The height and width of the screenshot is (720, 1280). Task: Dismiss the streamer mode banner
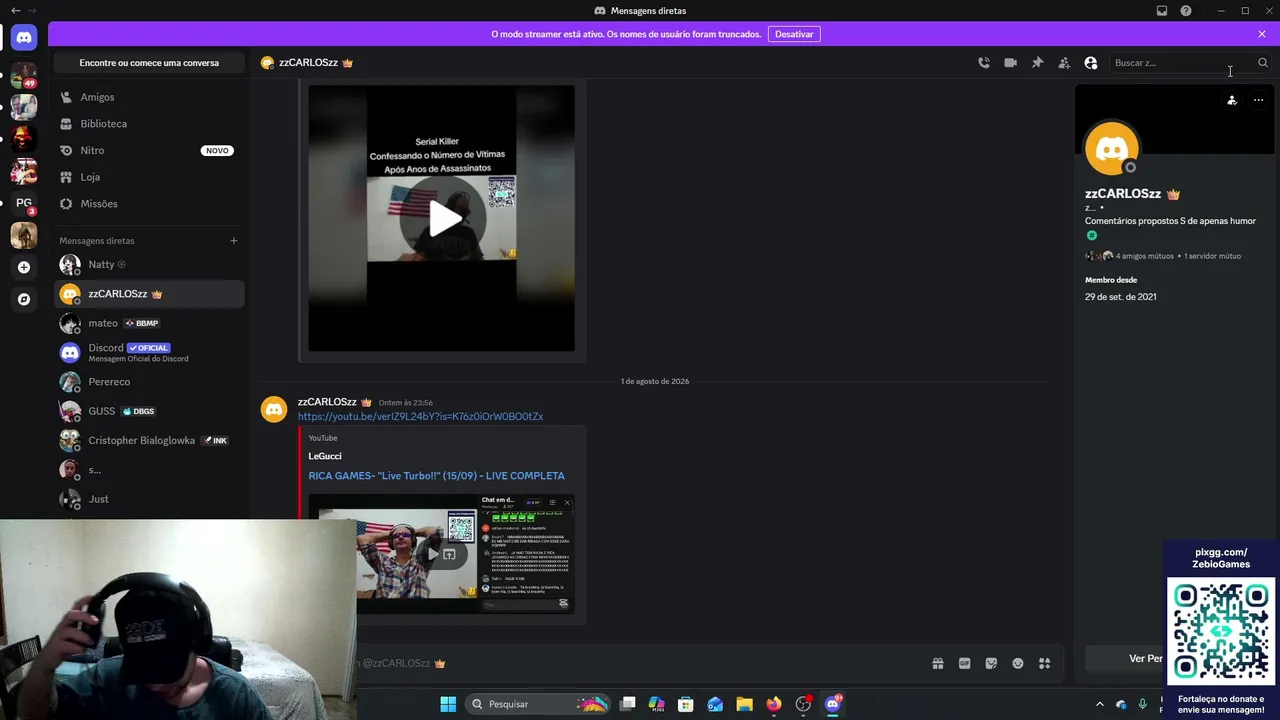coord(1262,34)
